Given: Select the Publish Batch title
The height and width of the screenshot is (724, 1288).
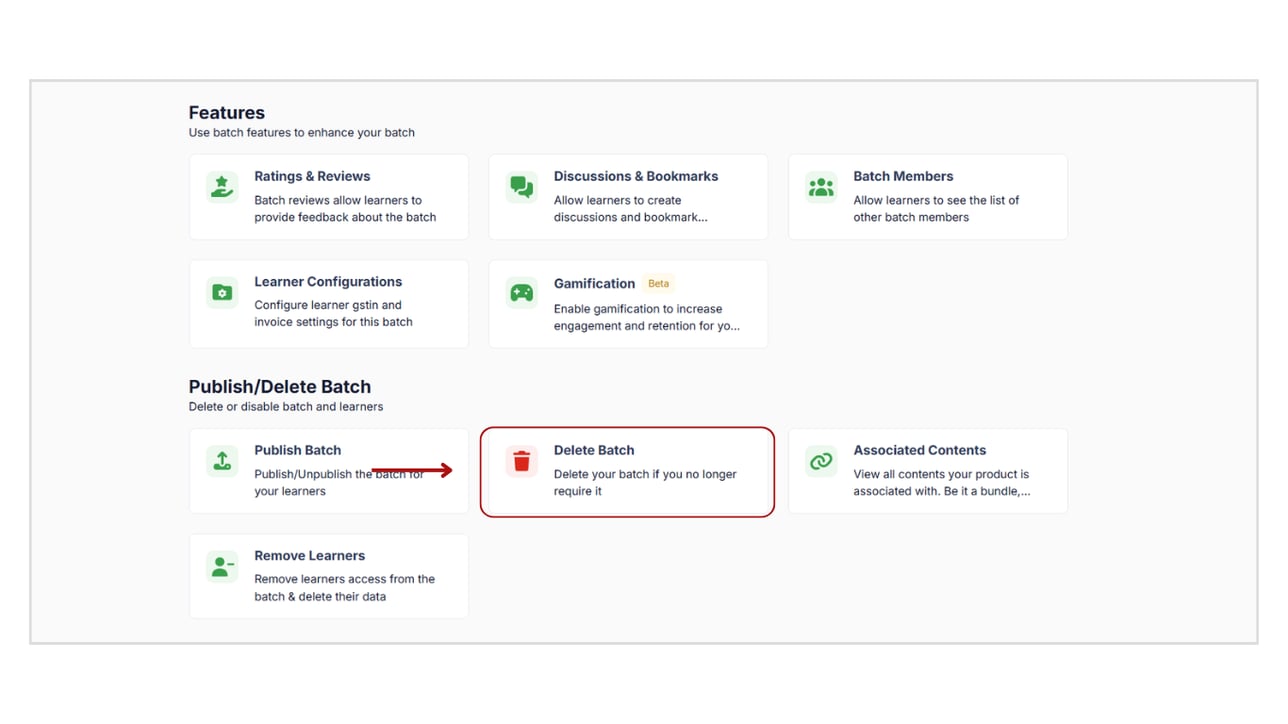Looking at the screenshot, I should point(297,450).
